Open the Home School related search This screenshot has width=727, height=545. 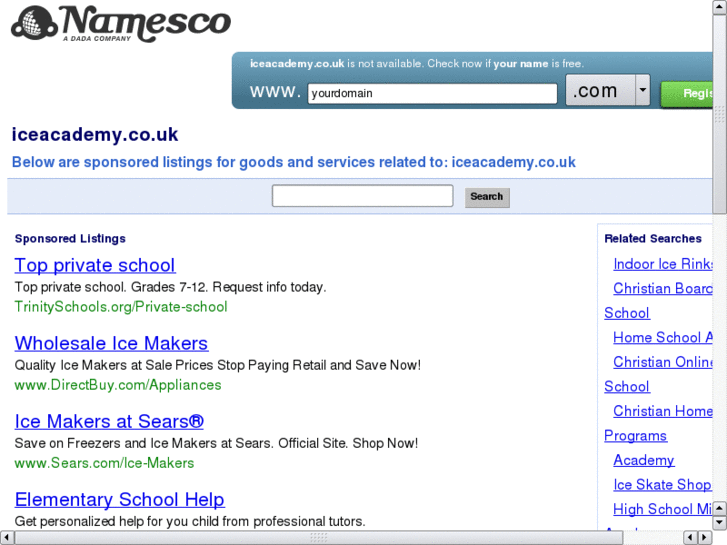pyautogui.click(x=663, y=338)
